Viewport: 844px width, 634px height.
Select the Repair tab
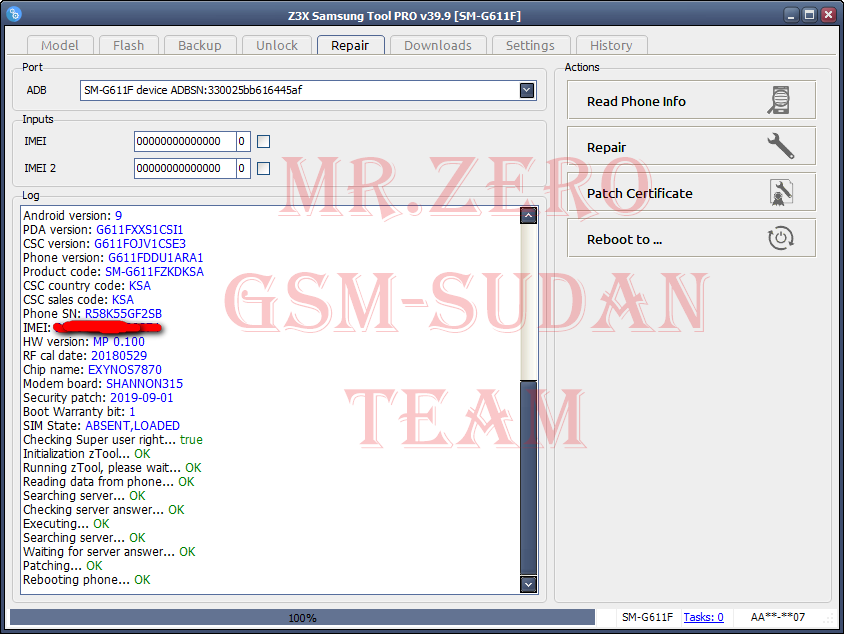click(350, 45)
